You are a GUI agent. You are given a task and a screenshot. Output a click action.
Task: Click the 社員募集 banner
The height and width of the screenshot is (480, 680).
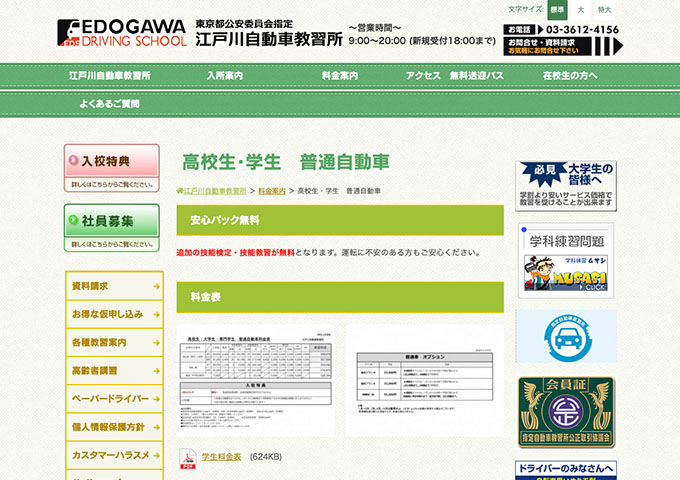coord(112,228)
